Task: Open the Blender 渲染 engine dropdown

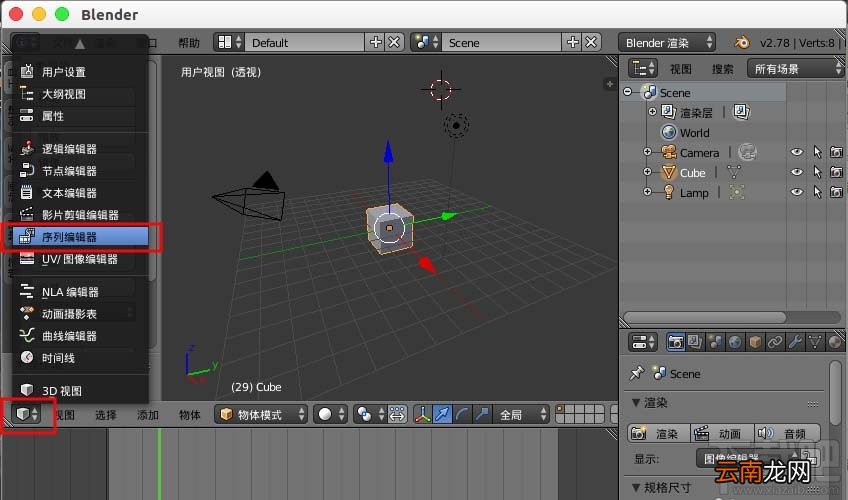Action: pos(667,42)
